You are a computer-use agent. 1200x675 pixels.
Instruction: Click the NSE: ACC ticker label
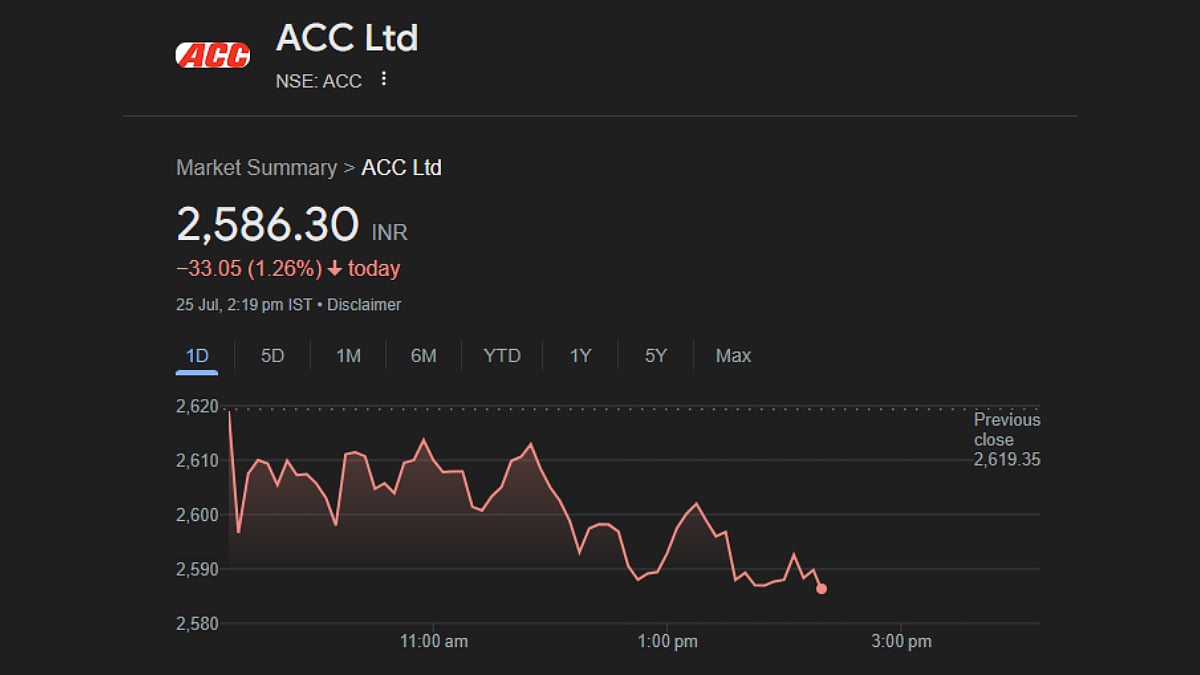318,81
